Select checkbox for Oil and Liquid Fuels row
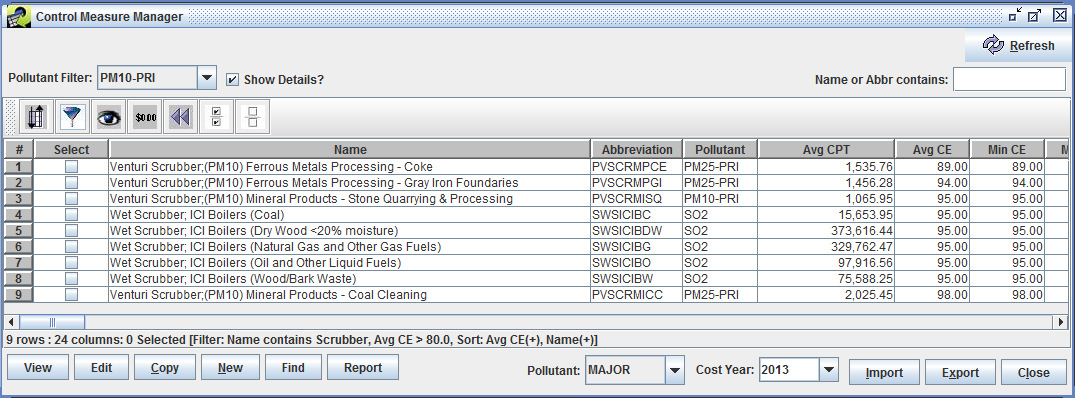 (71, 262)
